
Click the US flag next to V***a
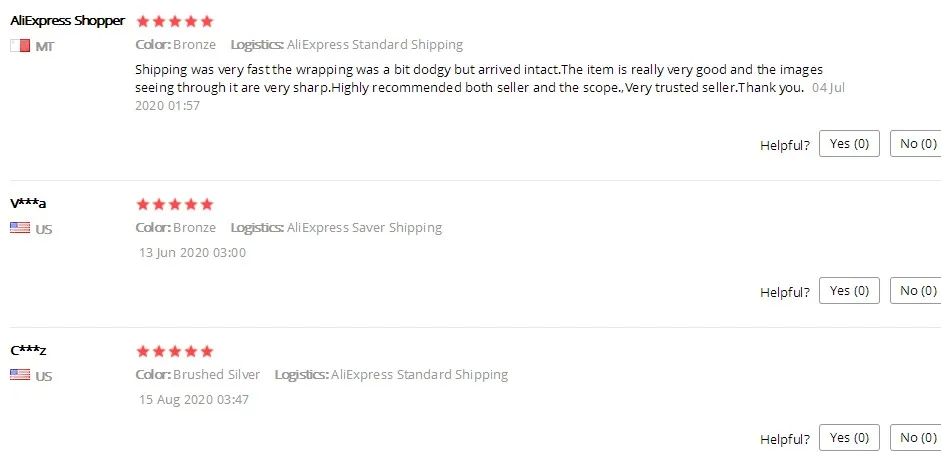(x=20, y=229)
